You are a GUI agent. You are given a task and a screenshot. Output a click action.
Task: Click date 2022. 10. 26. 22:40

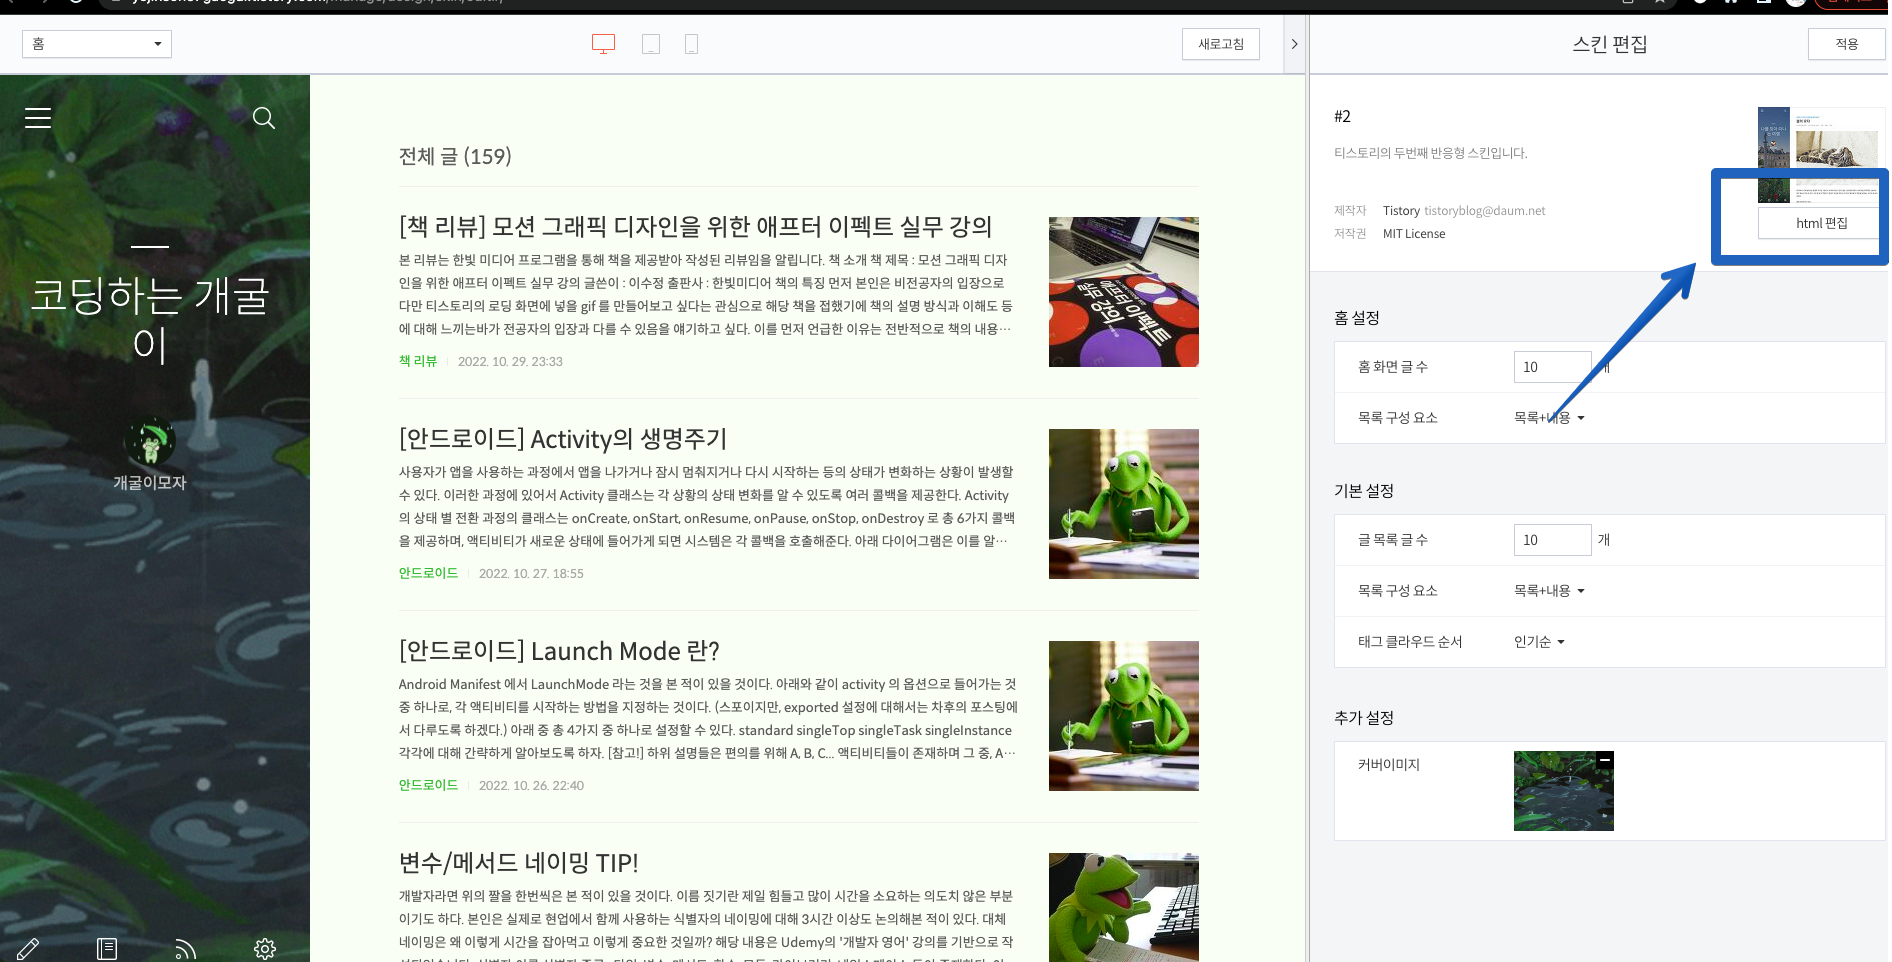(x=531, y=785)
